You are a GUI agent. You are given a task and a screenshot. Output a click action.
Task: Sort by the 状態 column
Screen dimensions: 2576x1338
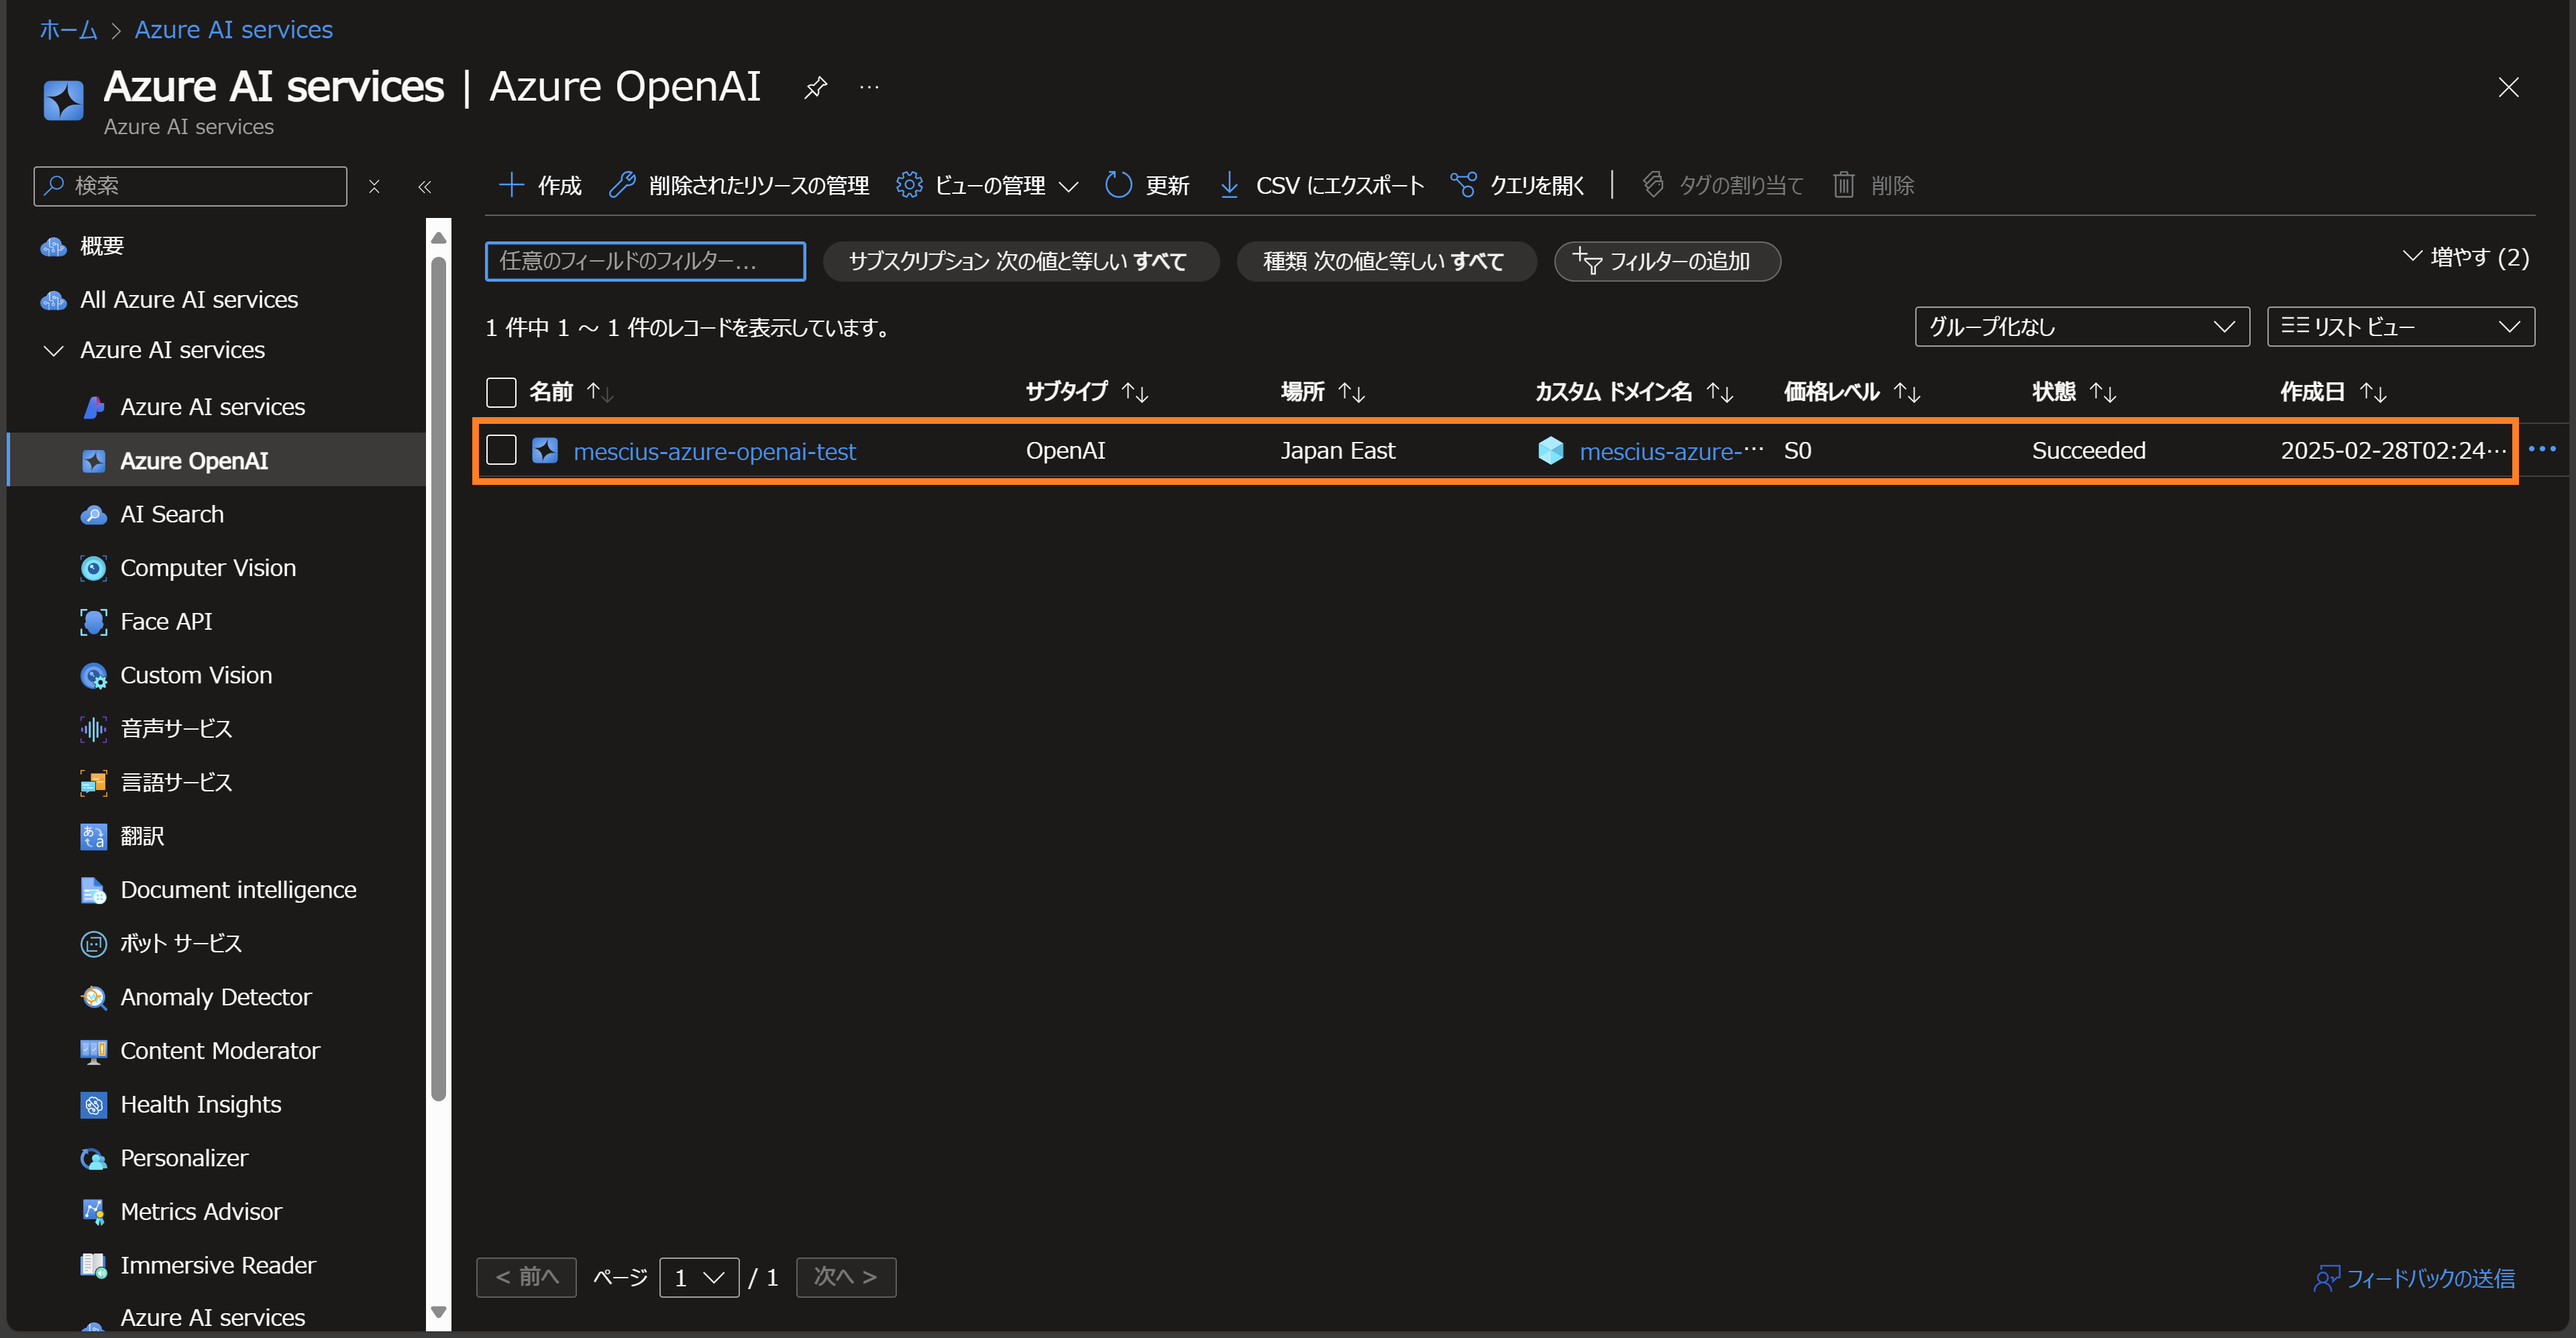click(2074, 392)
